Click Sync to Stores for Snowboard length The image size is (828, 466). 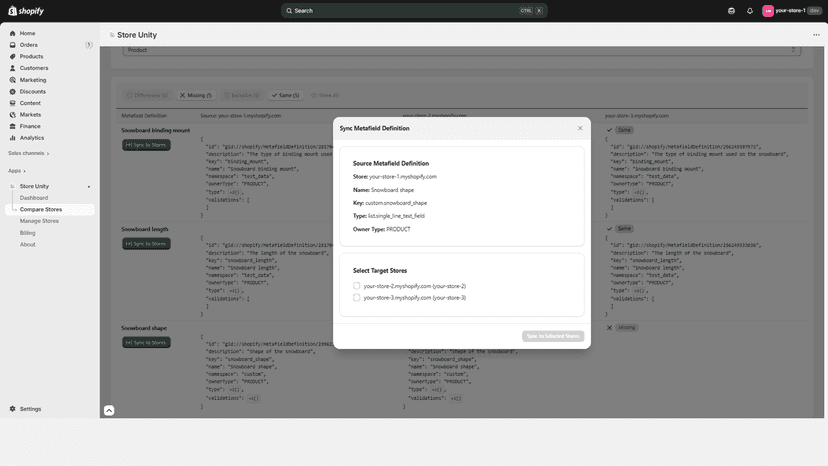tap(146, 244)
